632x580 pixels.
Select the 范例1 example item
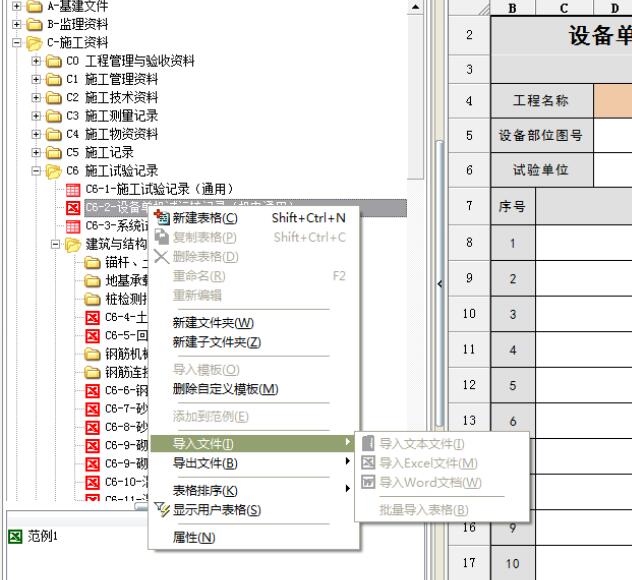click(42, 536)
